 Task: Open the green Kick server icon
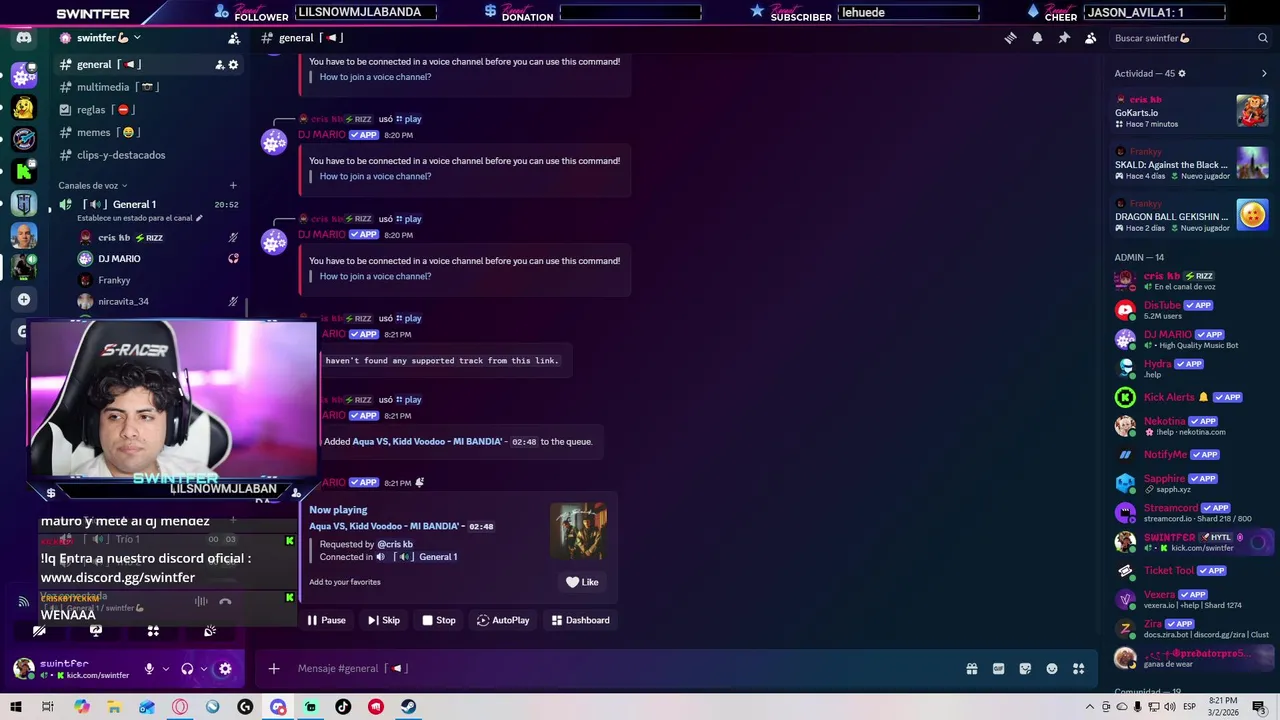coord(24,172)
